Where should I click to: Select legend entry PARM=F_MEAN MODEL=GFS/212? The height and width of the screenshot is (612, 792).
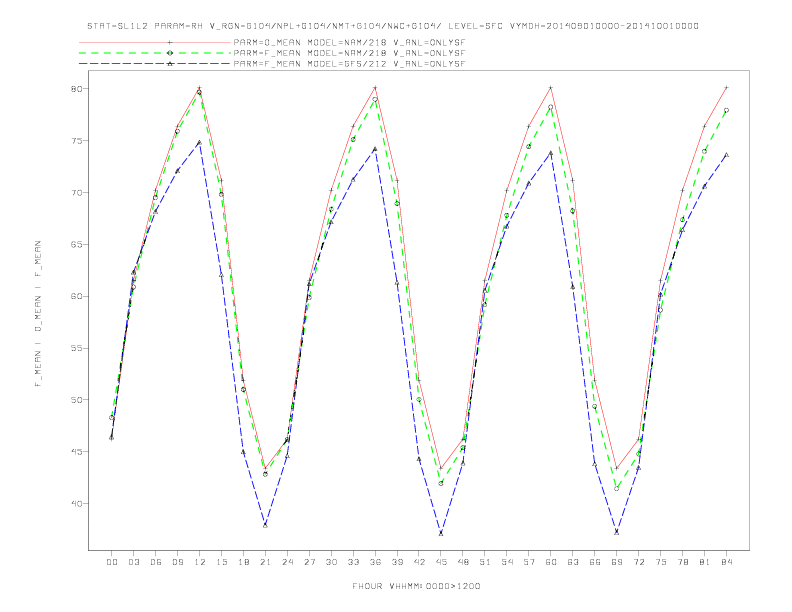point(349,64)
